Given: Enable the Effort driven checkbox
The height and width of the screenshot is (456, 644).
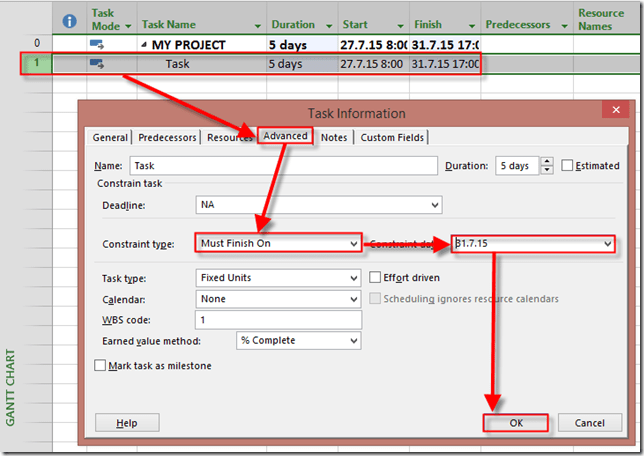Looking at the screenshot, I should click(376, 277).
